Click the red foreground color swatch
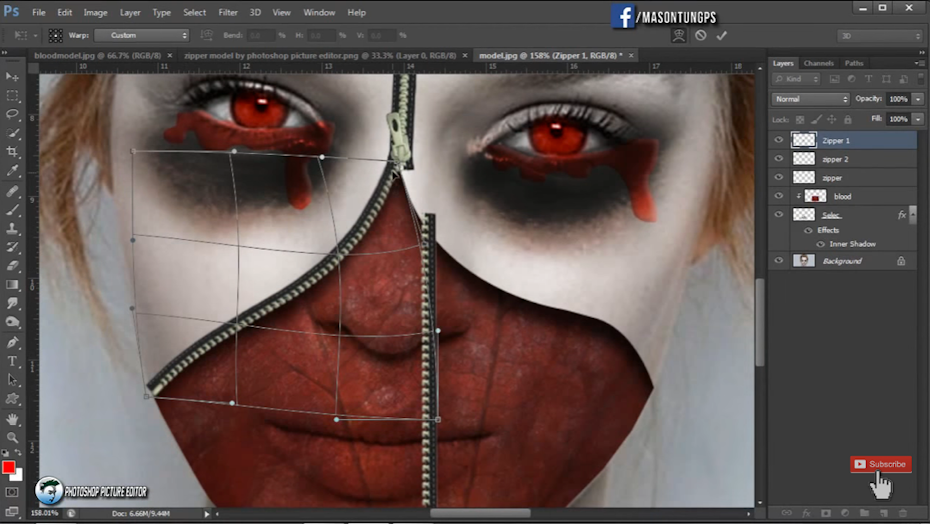 [9, 467]
